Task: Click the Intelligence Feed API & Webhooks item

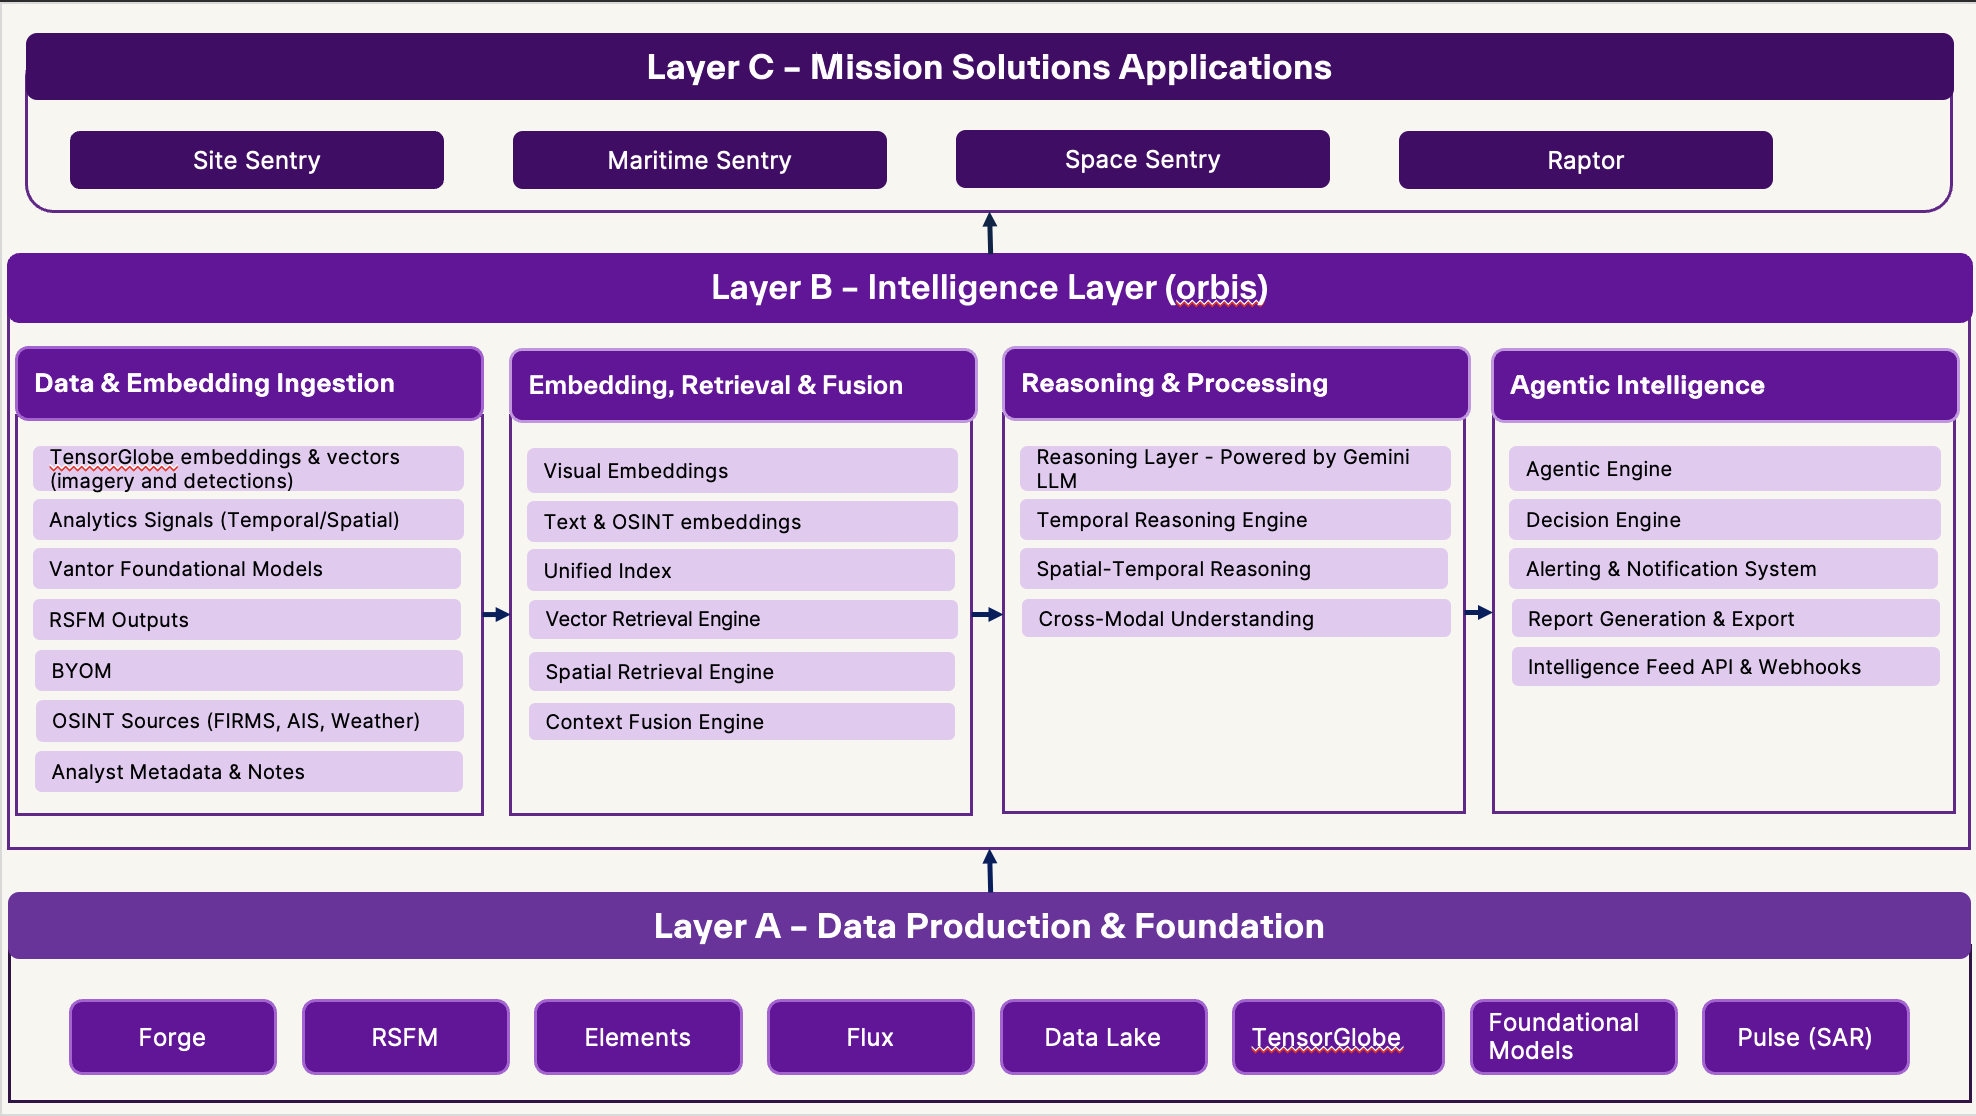Action: click(x=1723, y=667)
